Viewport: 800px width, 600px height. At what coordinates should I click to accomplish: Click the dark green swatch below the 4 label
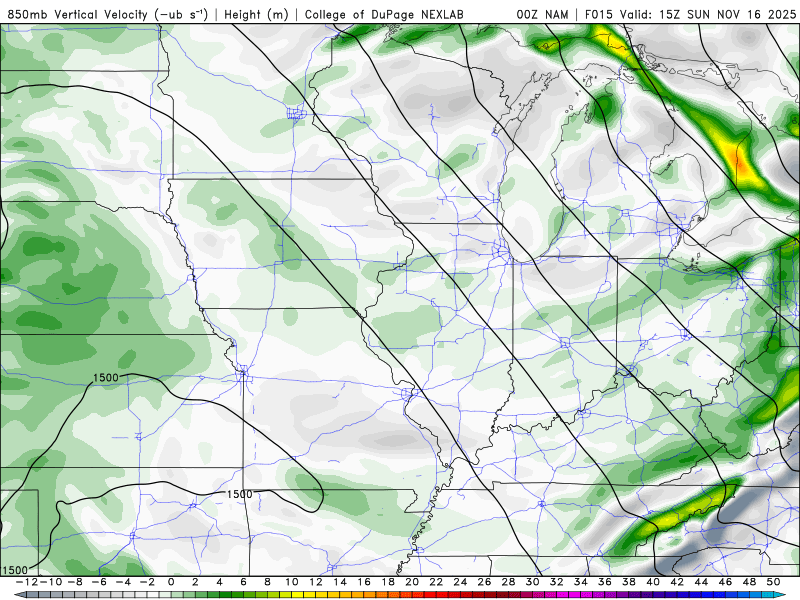tap(225, 595)
